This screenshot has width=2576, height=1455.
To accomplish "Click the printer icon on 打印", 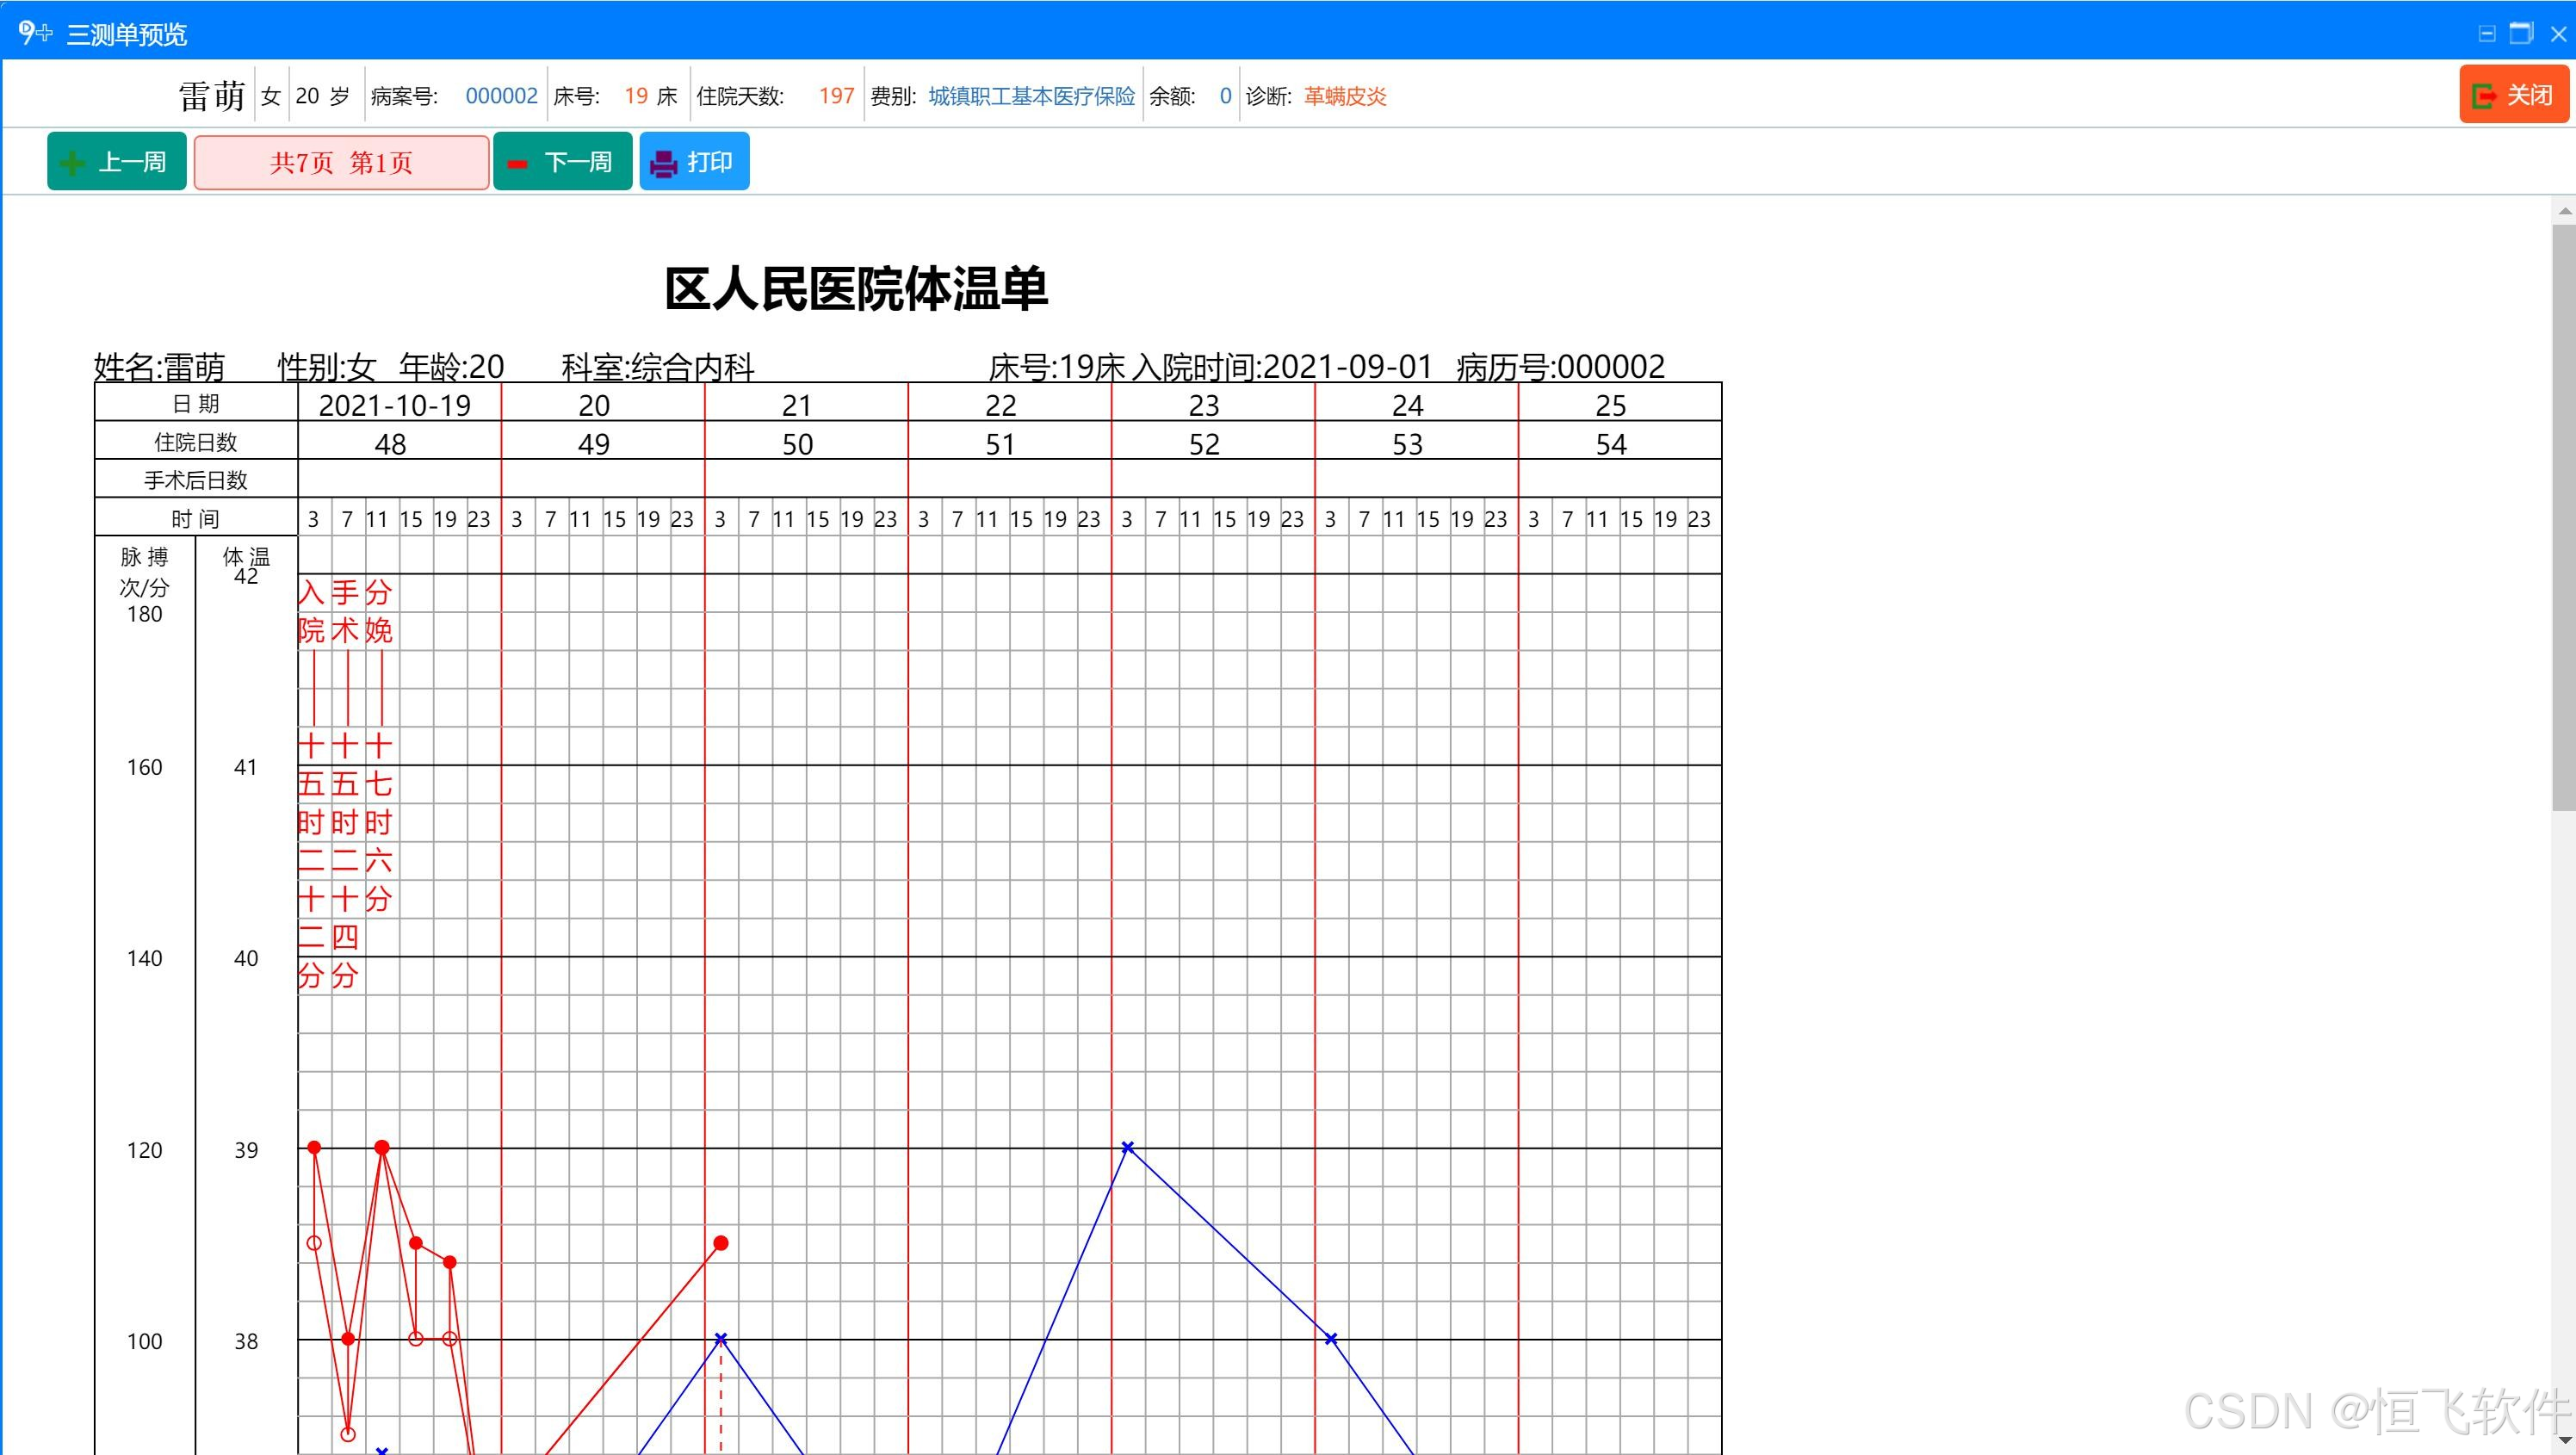I will tap(664, 163).
